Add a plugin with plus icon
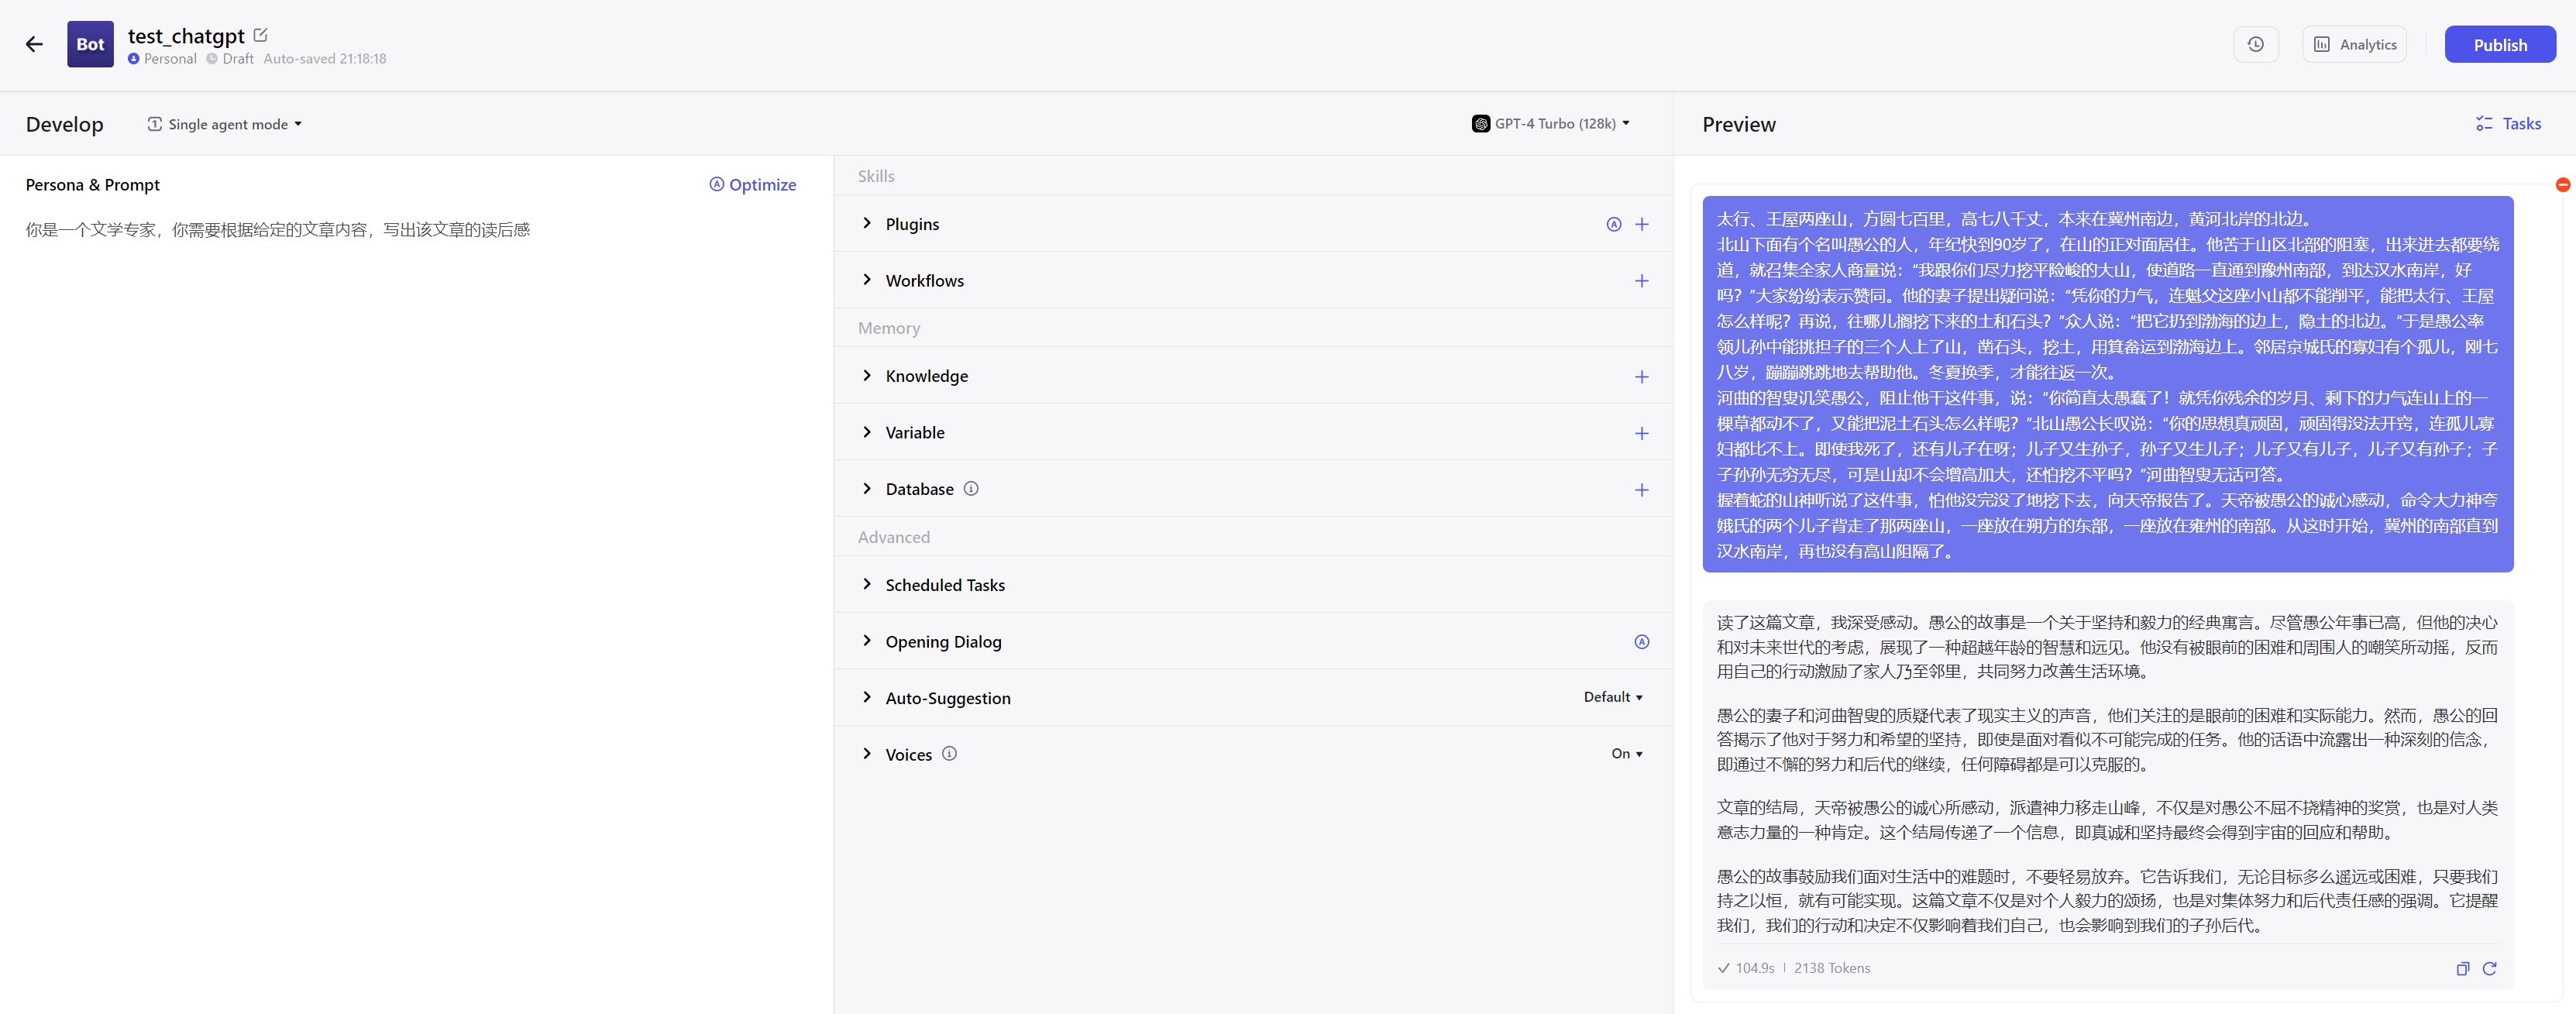2576x1014 pixels. [1641, 224]
